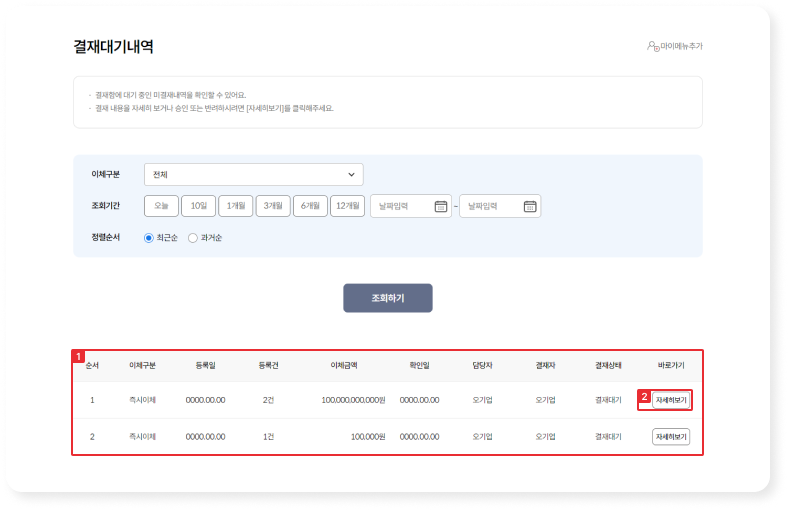Click the 100,000원 amount cell
The height and width of the screenshot is (510, 788).
368,437
